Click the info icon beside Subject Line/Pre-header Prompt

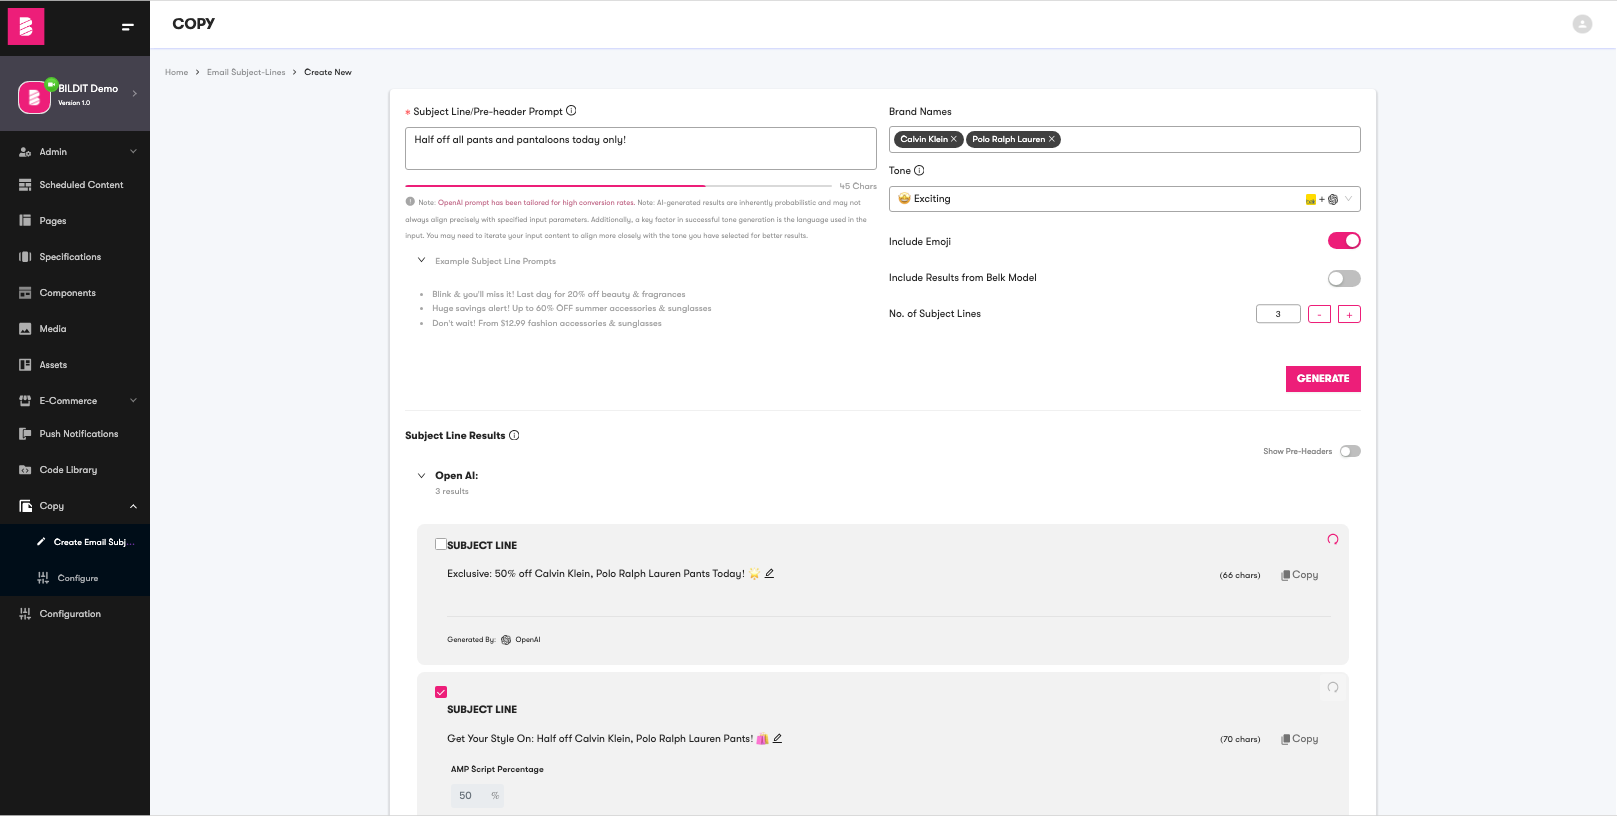[x=571, y=111]
